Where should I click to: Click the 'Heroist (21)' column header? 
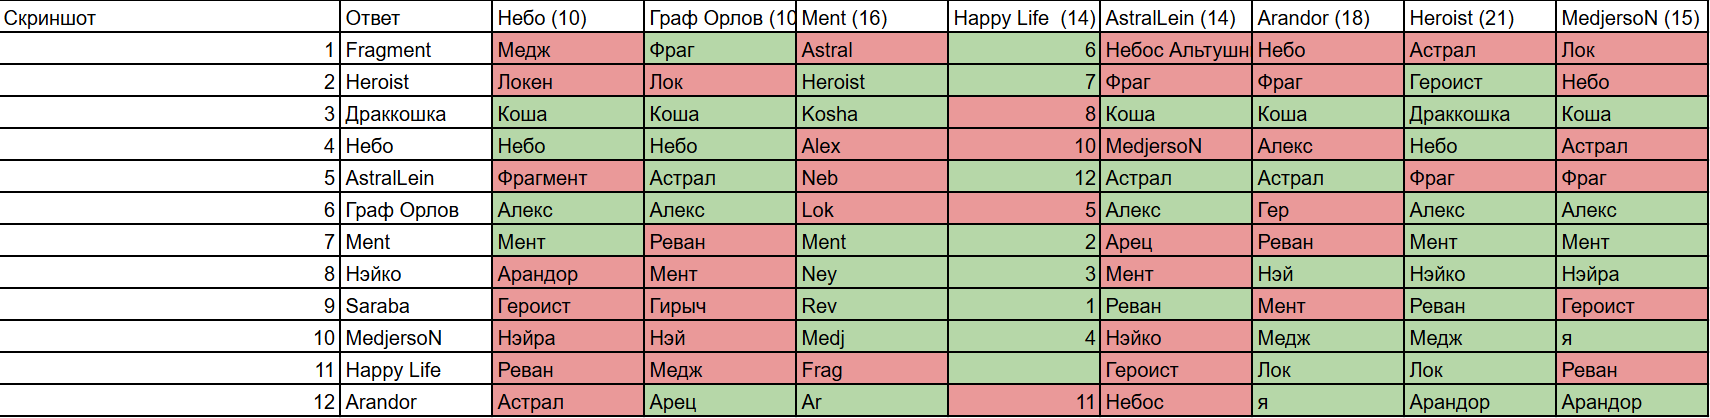(x=1481, y=17)
